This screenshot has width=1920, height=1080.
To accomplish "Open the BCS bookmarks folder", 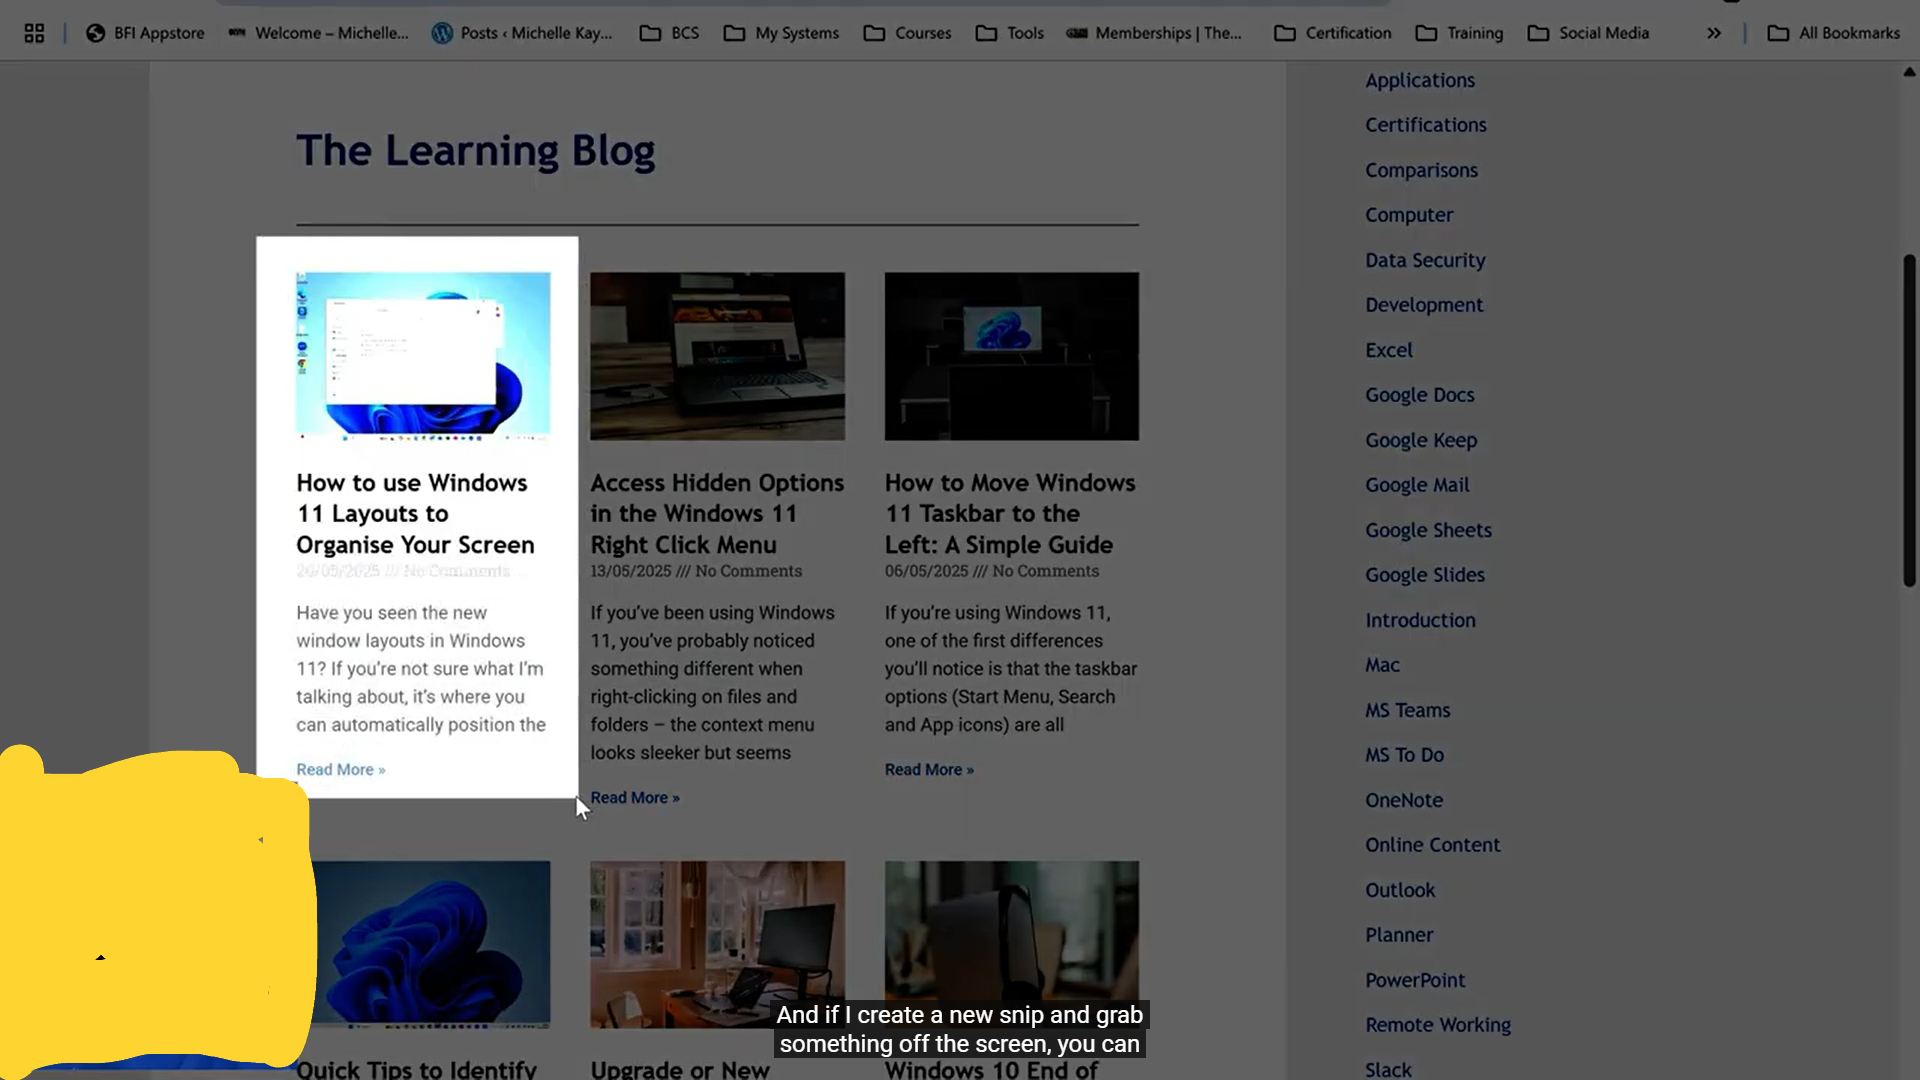I will pyautogui.click(x=670, y=33).
